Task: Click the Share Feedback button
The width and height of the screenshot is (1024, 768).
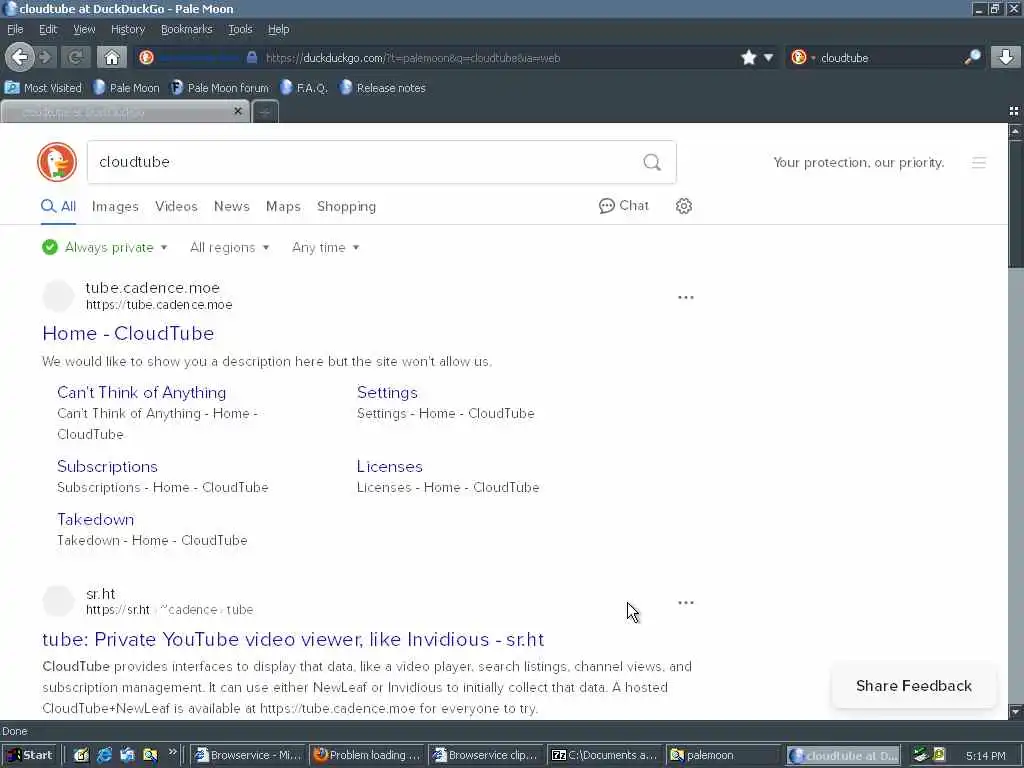Action: pyautogui.click(x=914, y=686)
